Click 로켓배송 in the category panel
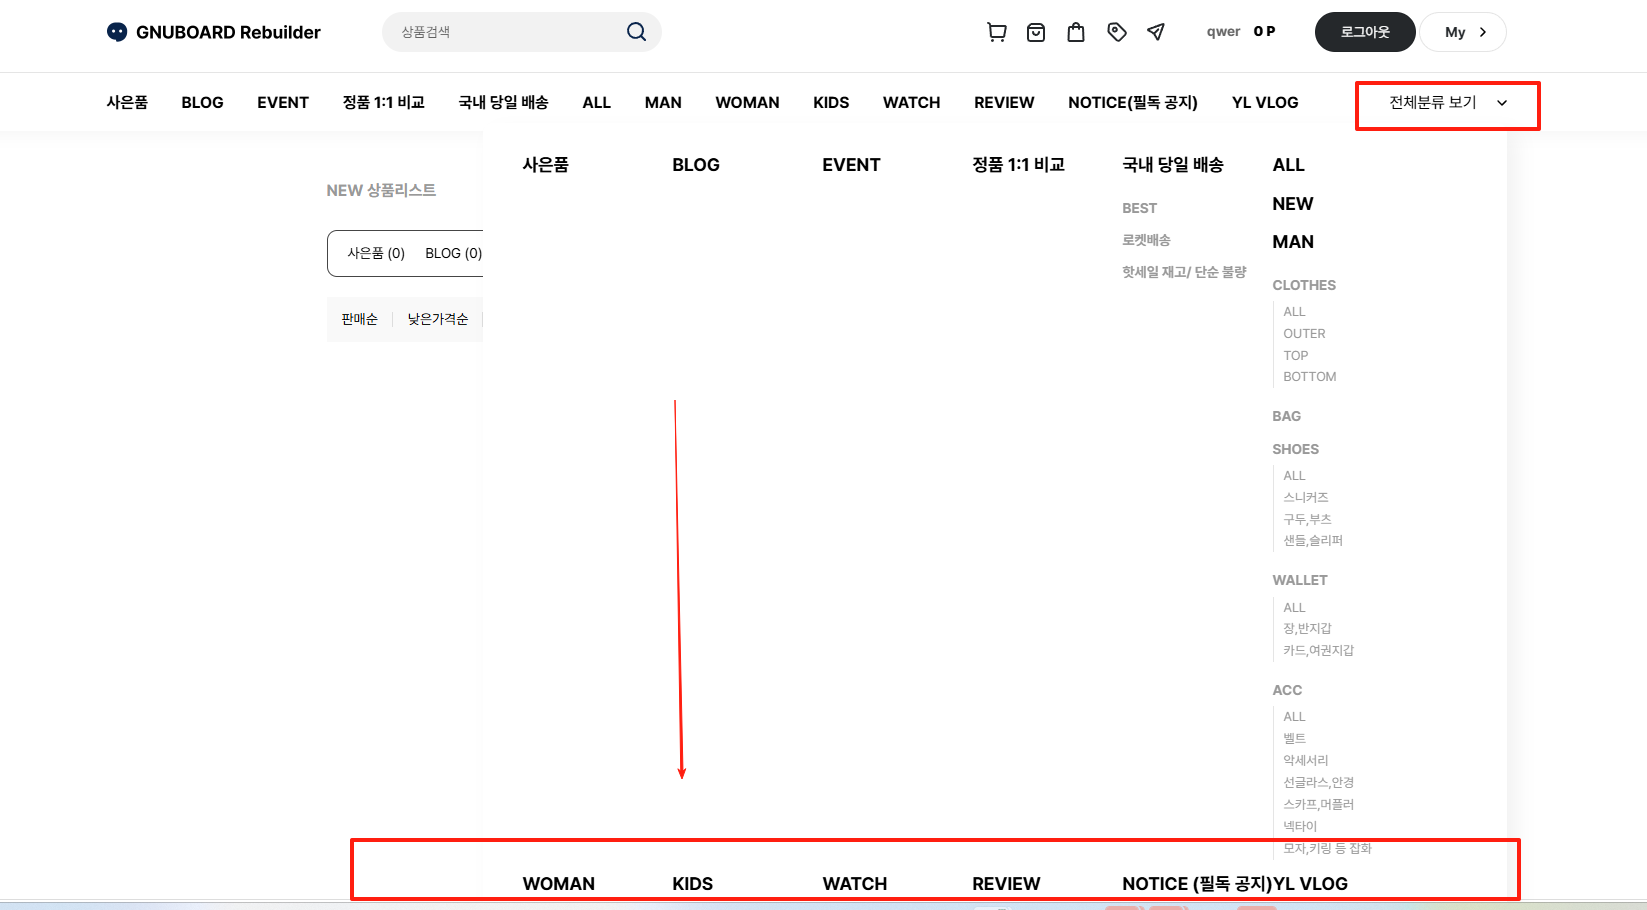 click(1146, 240)
